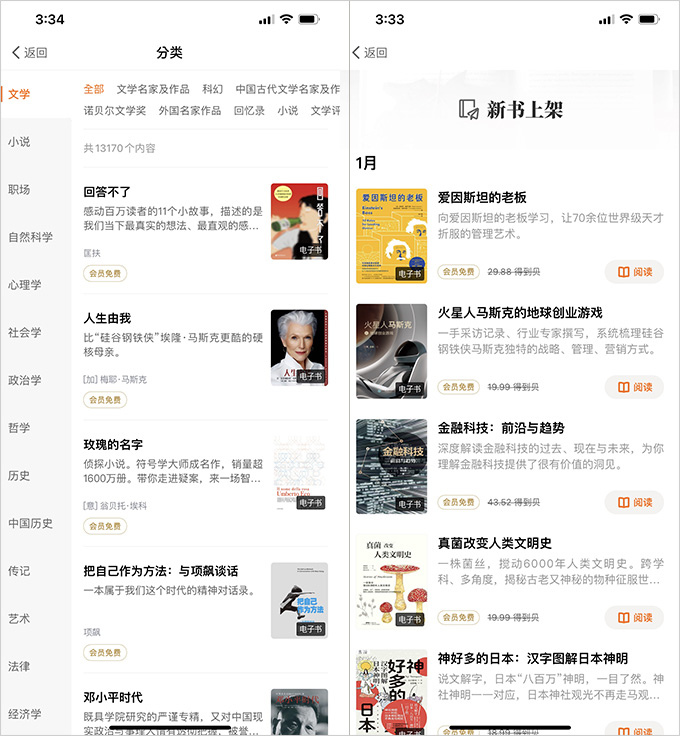Open the 金融科技 book cover
This screenshot has width=680, height=736.
391,467
